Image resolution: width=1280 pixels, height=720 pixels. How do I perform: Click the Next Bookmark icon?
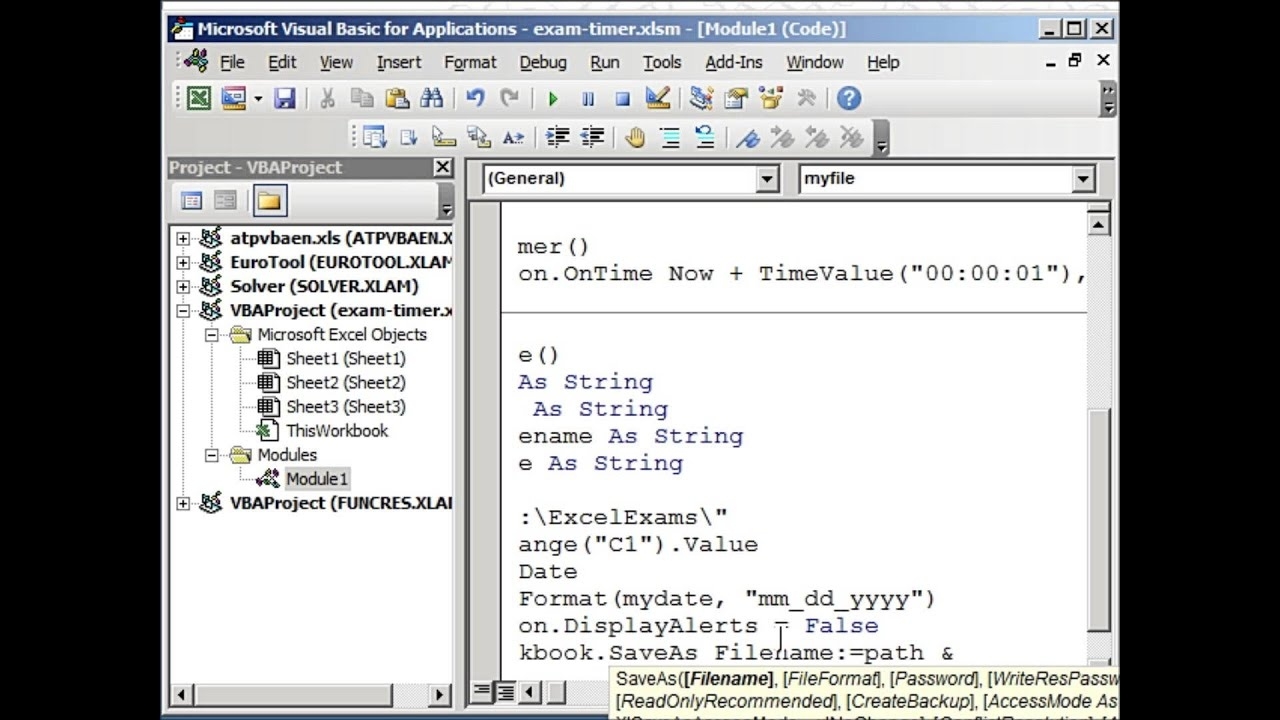point(782,137)
